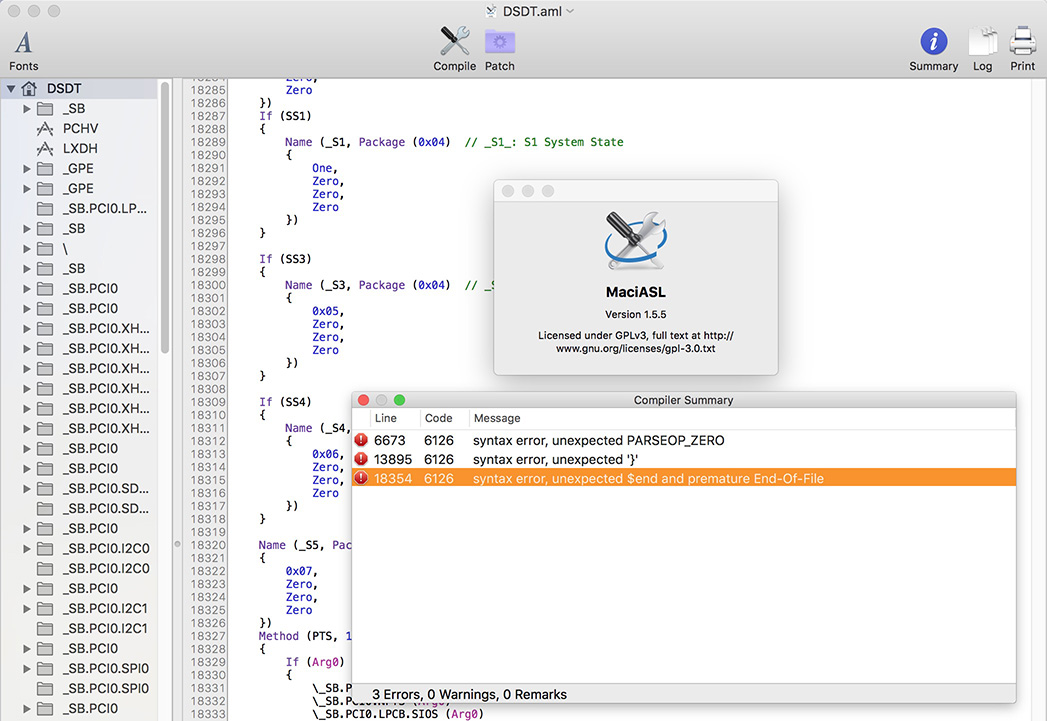Select the premature End-Of-File error row
The width and height of the screenshot is (1047, 721).
point(648,479)
